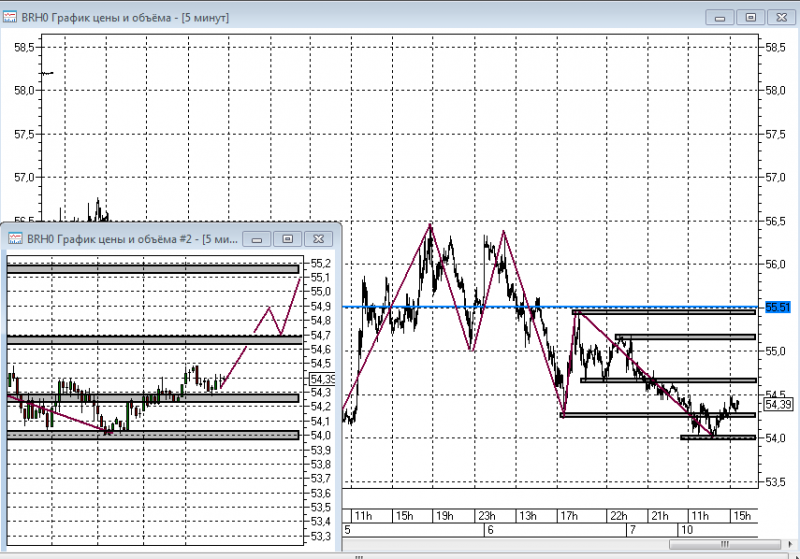The height and width of the screenshot is (559, 800).
Task: Click the chart icon in the #2 window title
Action: [15, 238]
